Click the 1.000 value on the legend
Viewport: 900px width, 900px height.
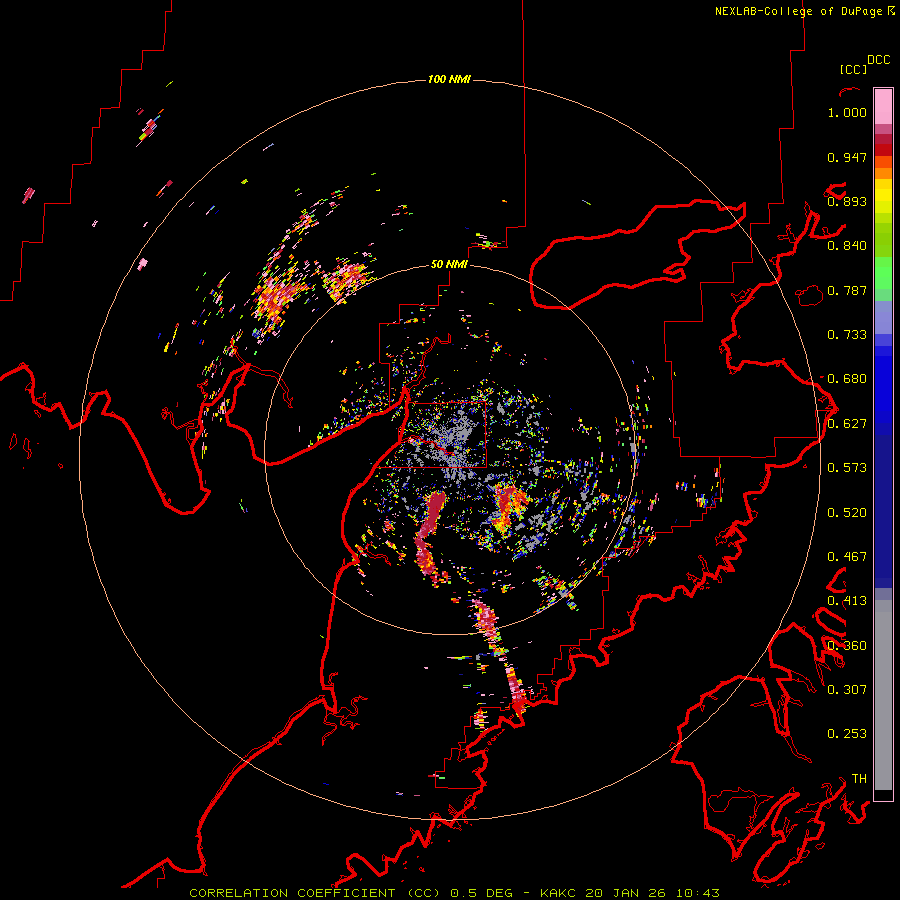[x=847, y=112]
